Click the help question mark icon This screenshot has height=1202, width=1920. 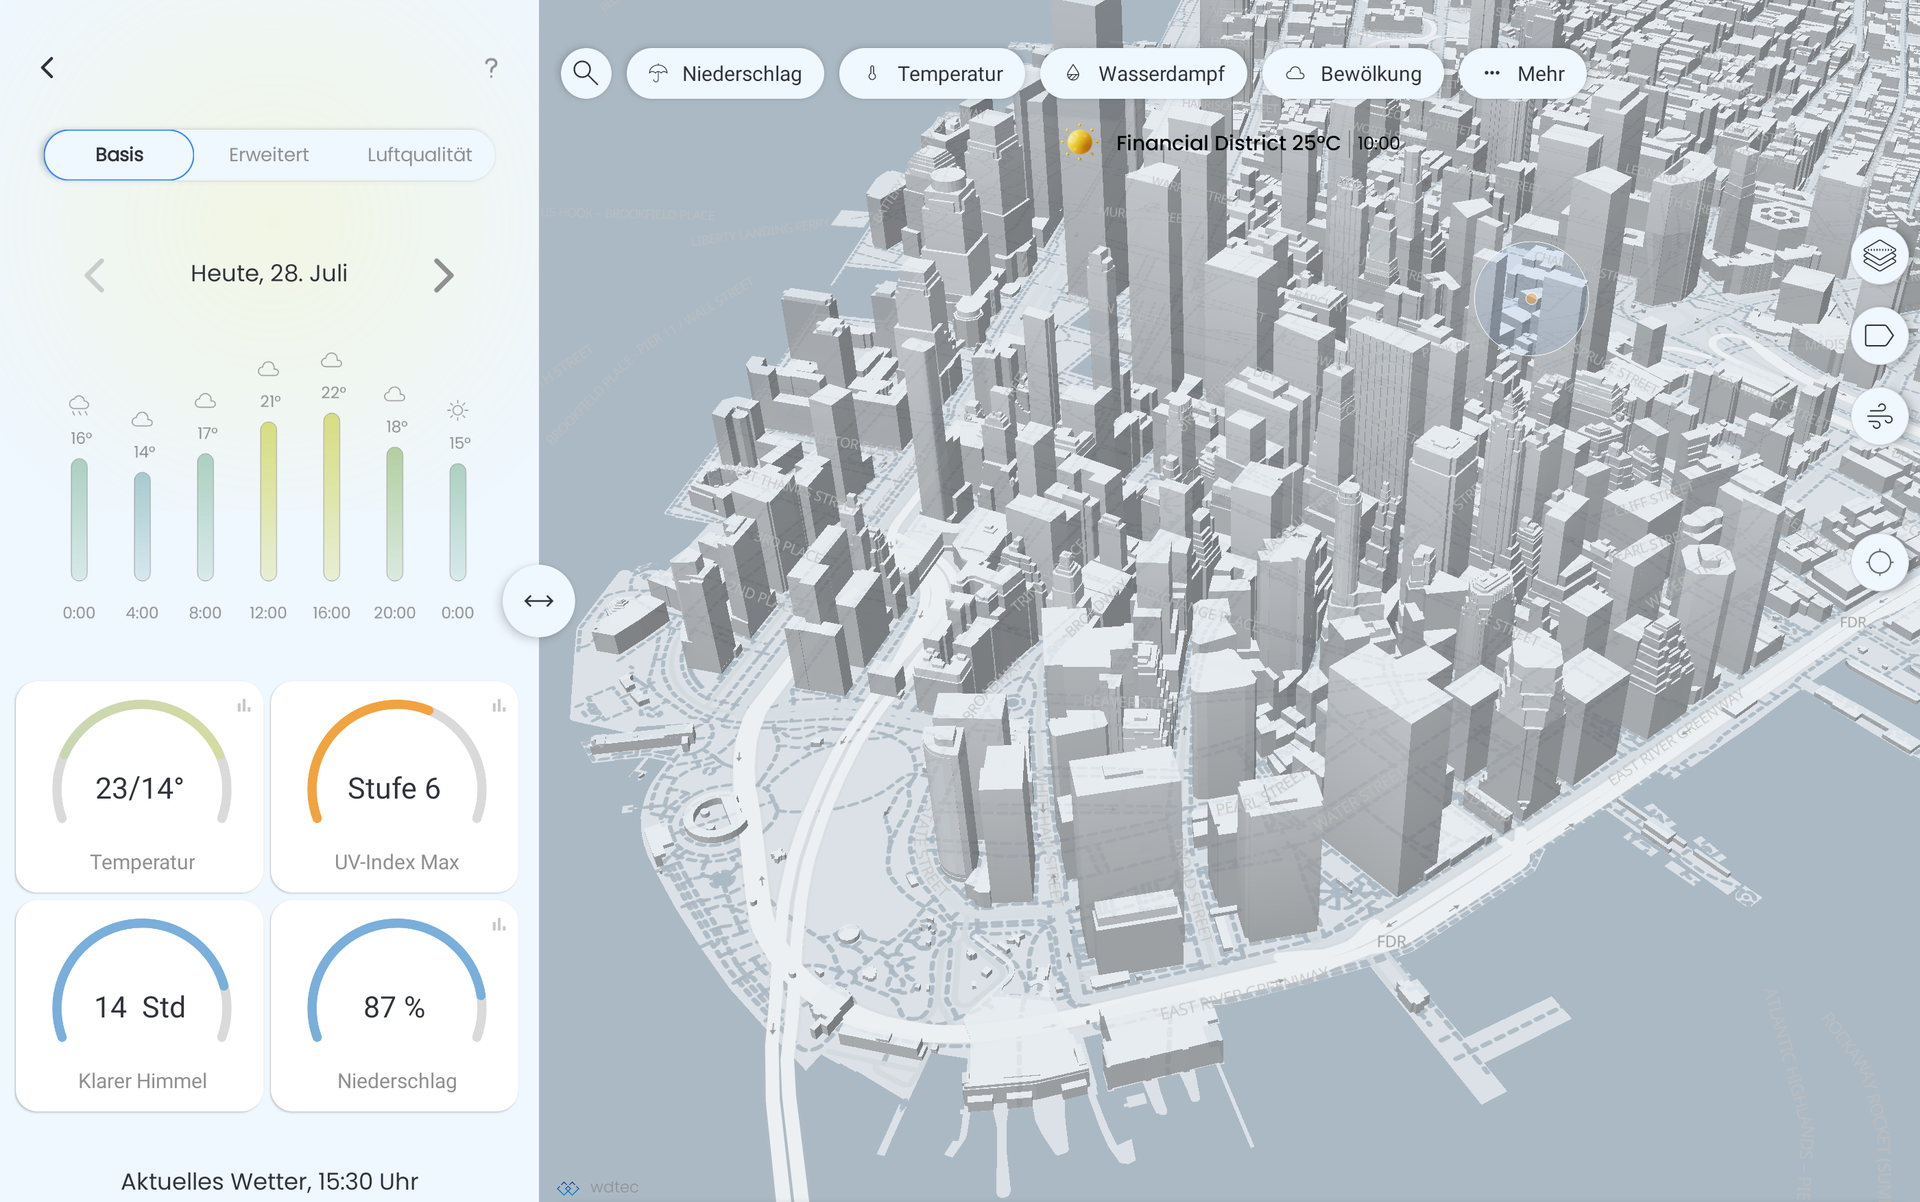point(491,67)
